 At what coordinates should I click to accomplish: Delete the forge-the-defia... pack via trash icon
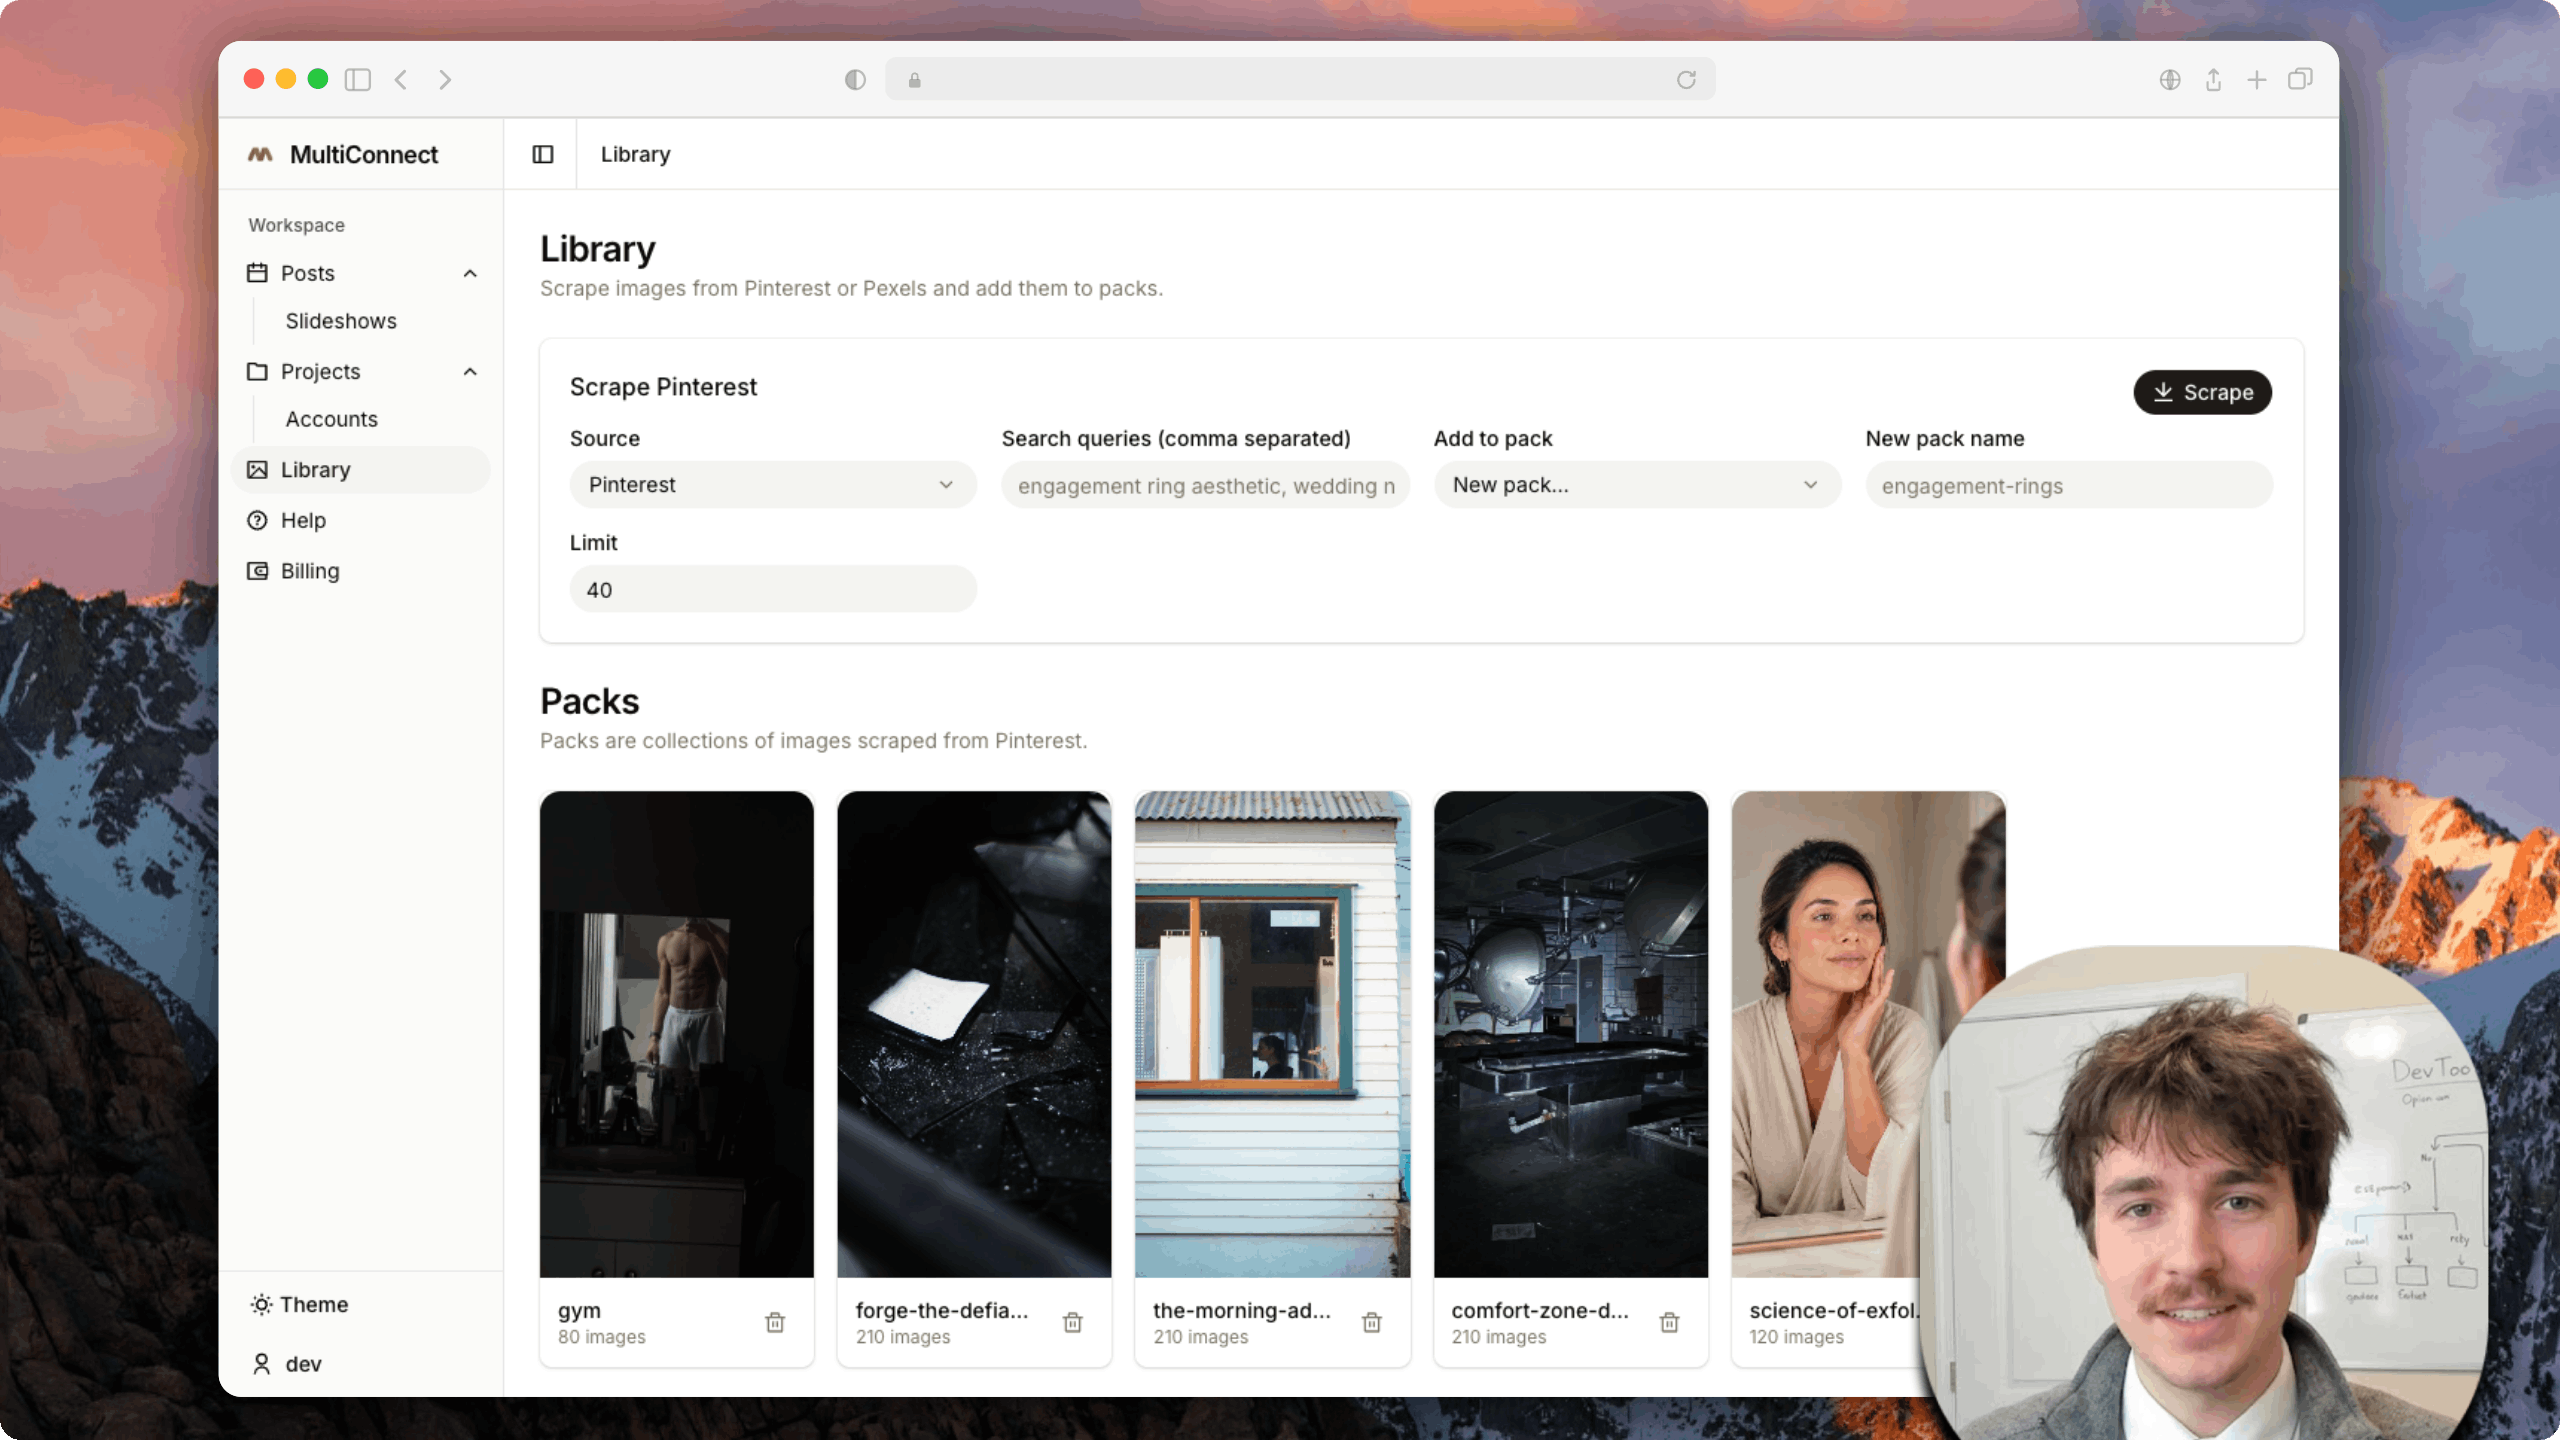pyautogui.click(x=1073, y=1322)
